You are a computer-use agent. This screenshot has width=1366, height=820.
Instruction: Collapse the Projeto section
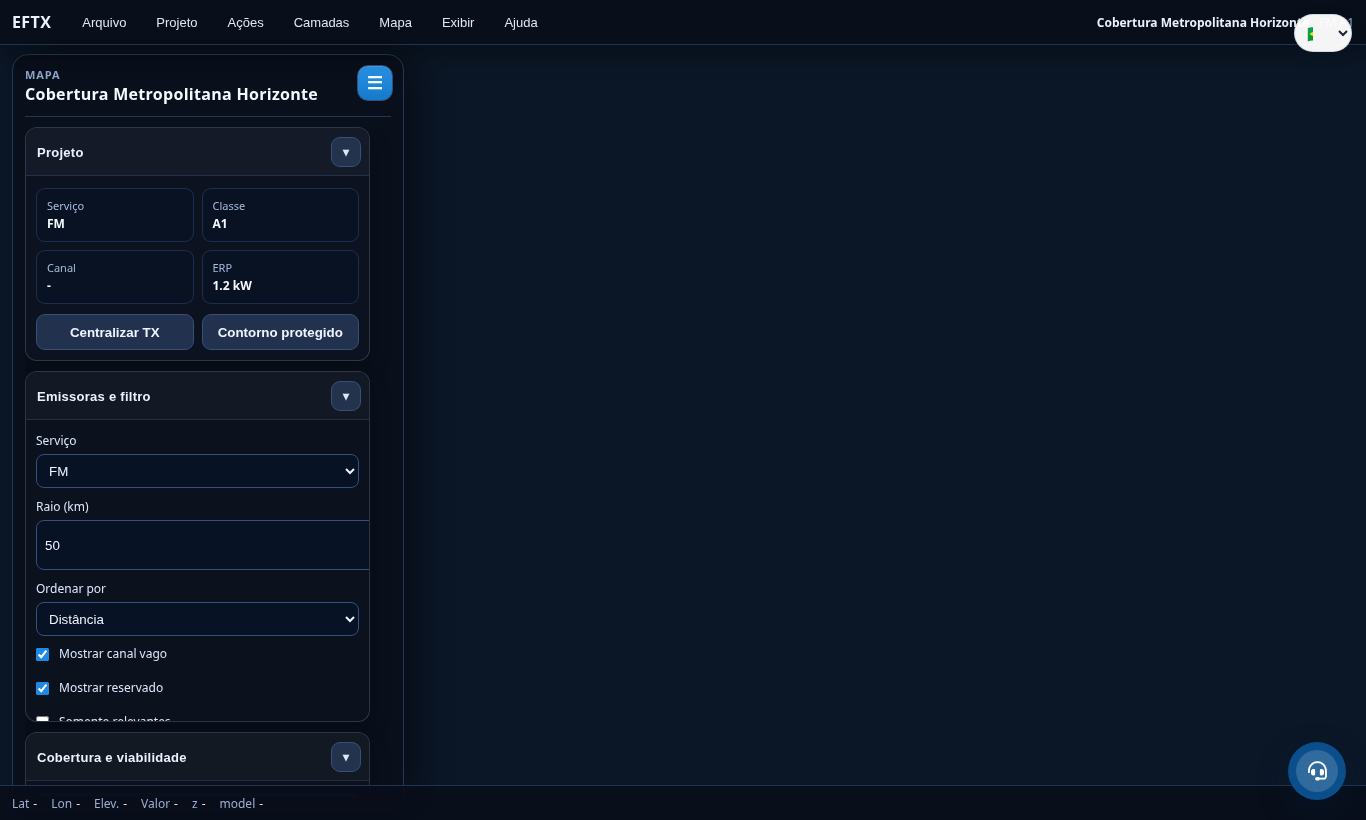coord(346,152)
